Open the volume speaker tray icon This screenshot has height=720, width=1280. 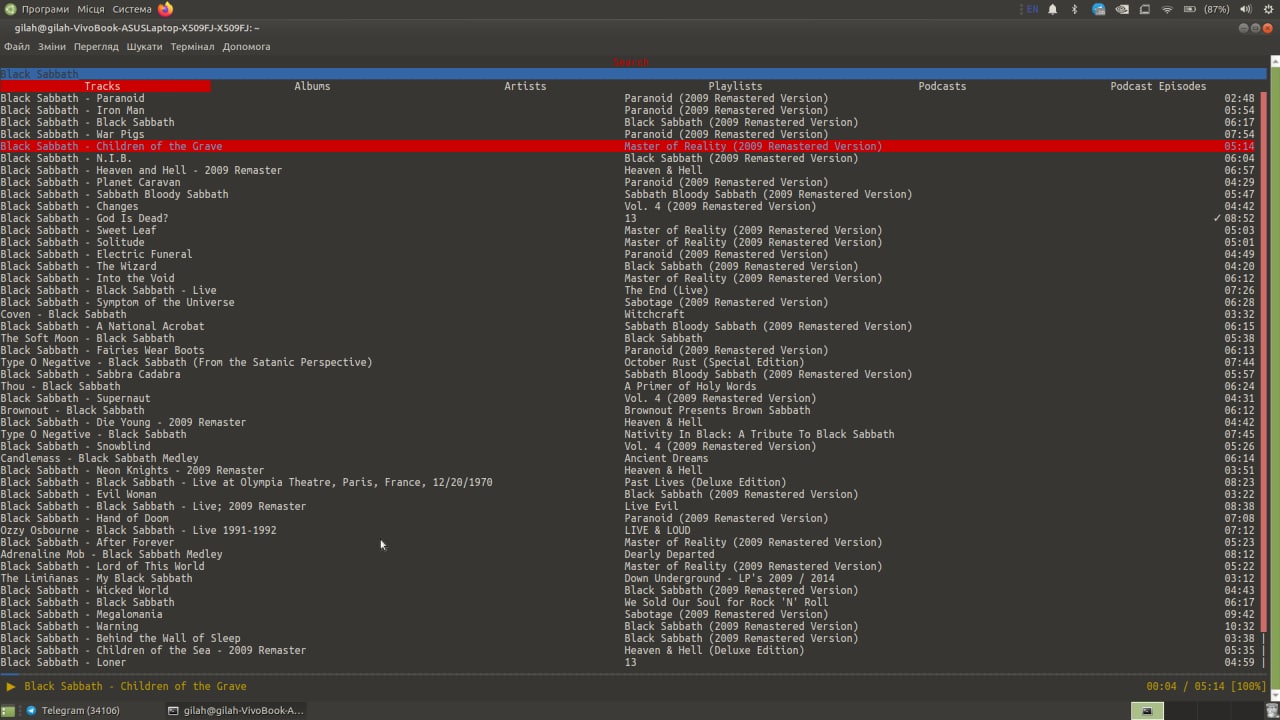coord(1246,9)
